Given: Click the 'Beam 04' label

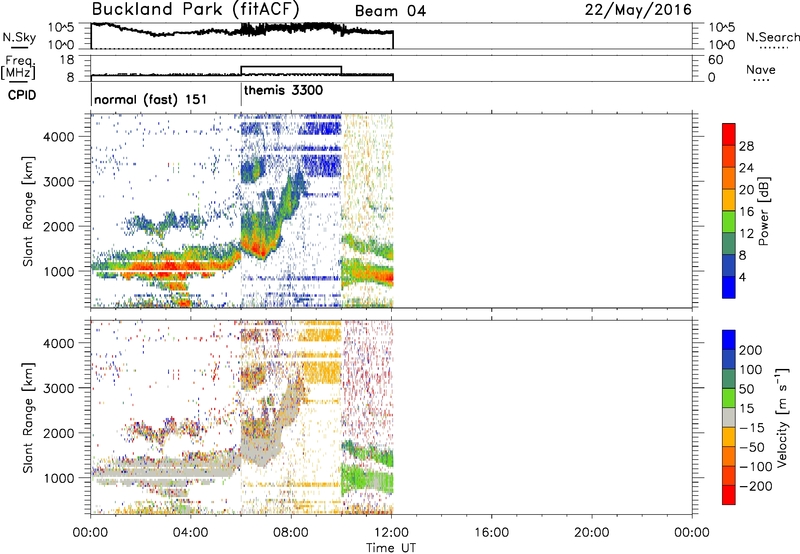Looking at the screenshot, I should 390,11.
